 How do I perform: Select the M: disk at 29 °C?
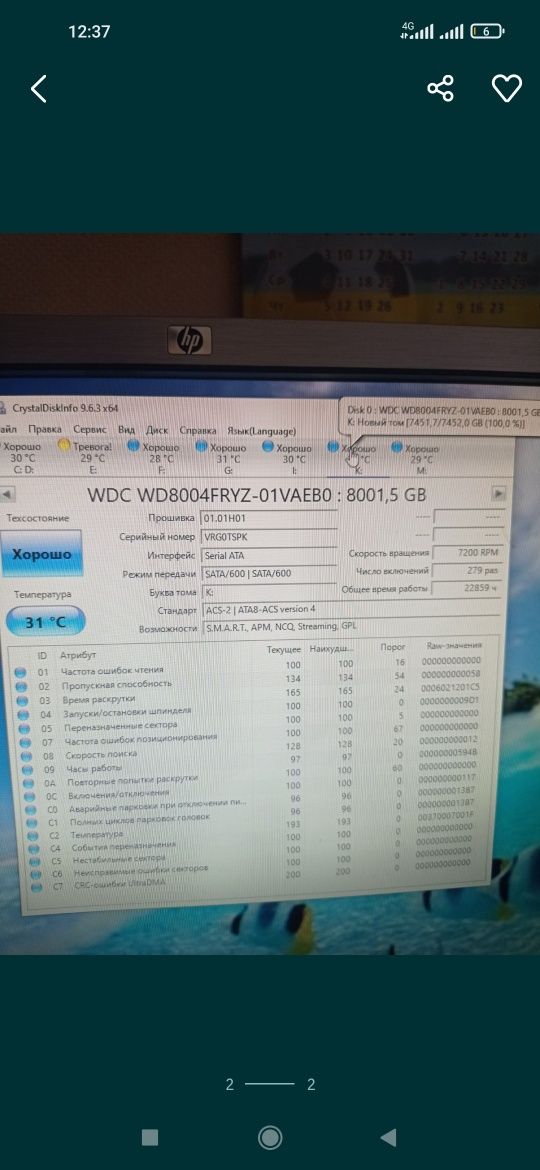(417, 458)
